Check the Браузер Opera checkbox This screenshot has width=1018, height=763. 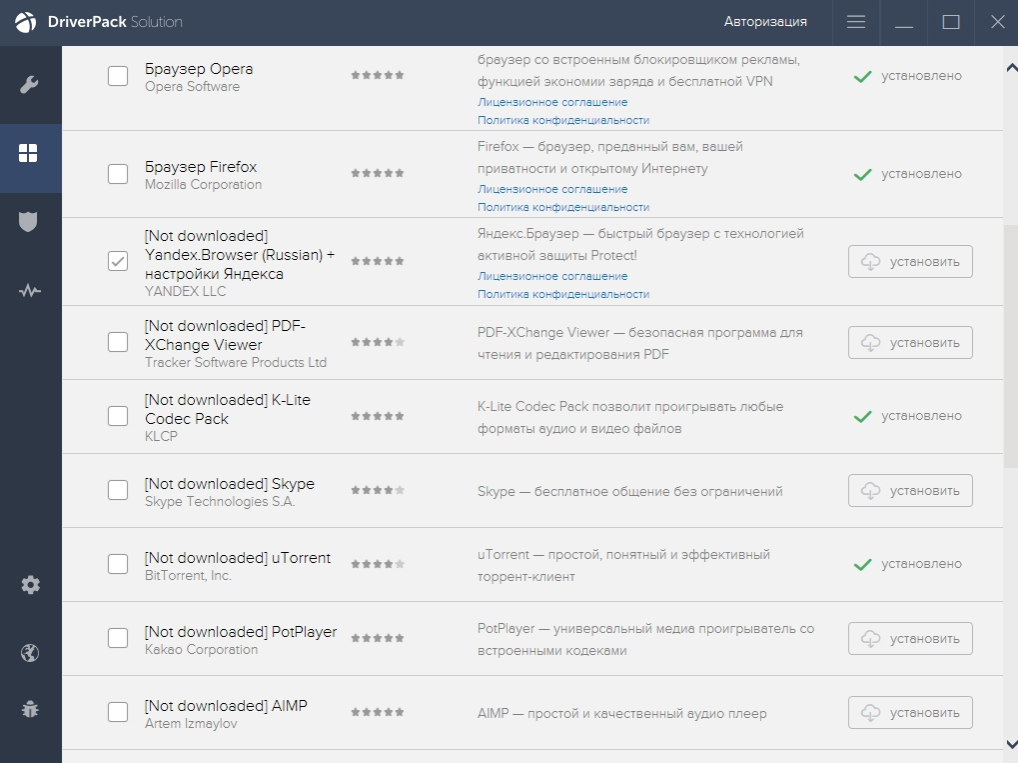[118, 76]
